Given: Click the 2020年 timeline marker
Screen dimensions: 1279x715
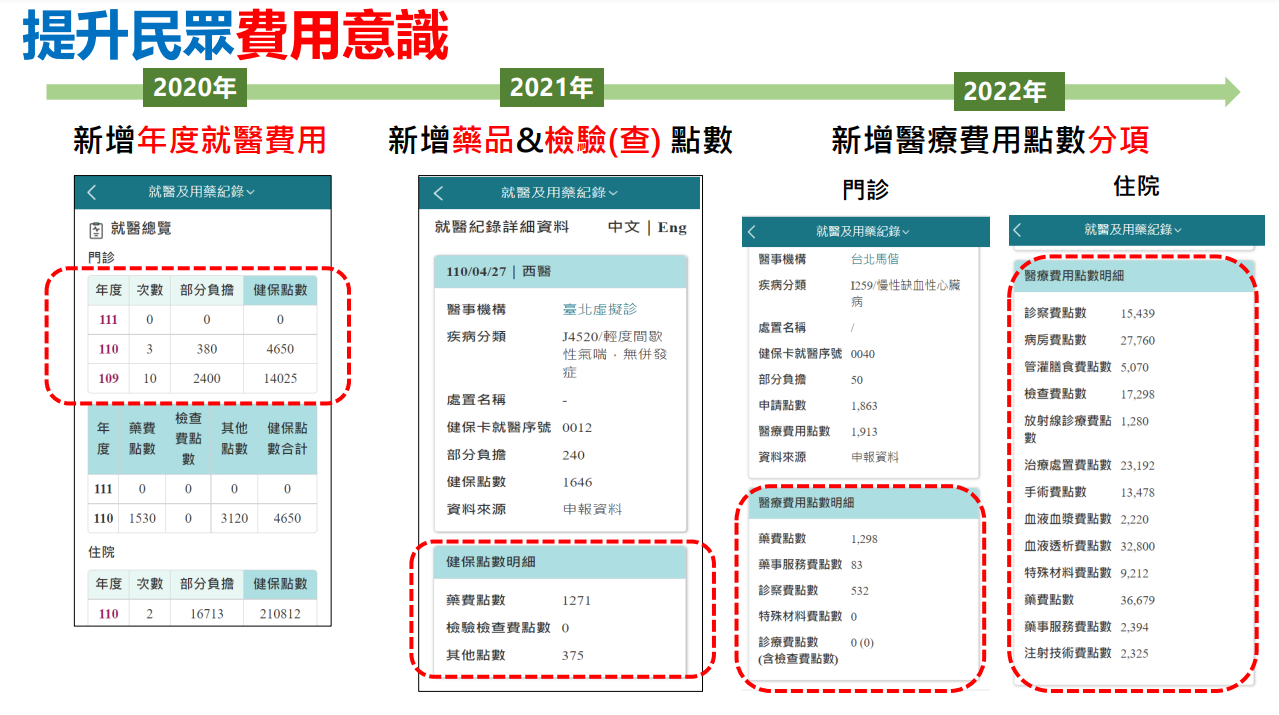Looking at the screenshot, I should [195, 88].
